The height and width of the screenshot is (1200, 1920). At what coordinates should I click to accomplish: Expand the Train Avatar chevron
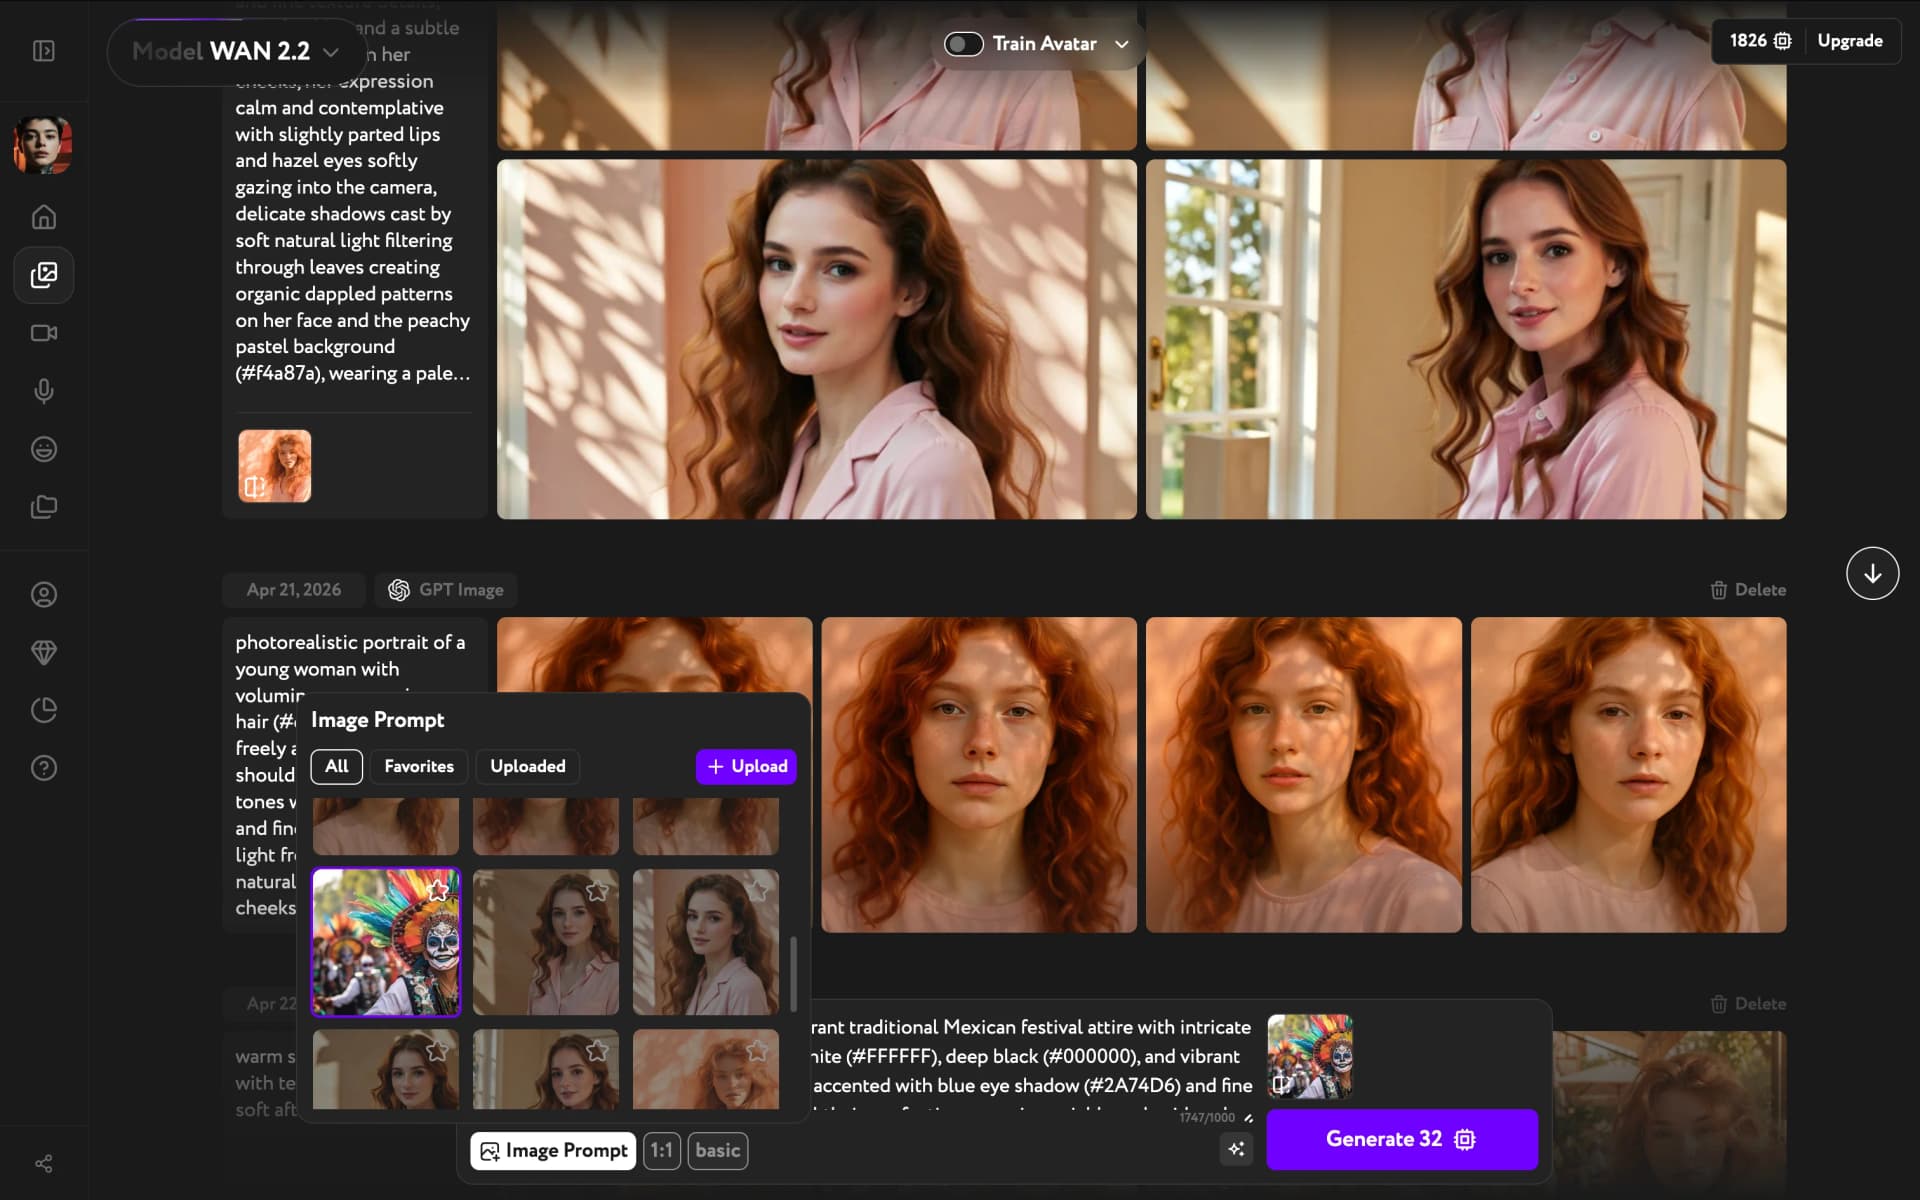(1122, 44)
